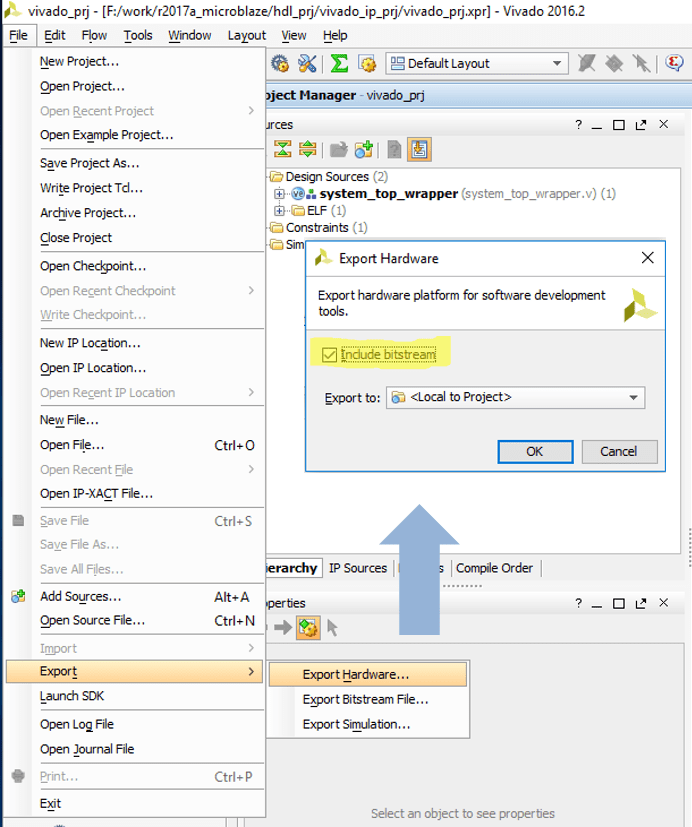Open the project settings gear icon
The width and height of the screenshot is (692, 827).
(x=280, y=64)
